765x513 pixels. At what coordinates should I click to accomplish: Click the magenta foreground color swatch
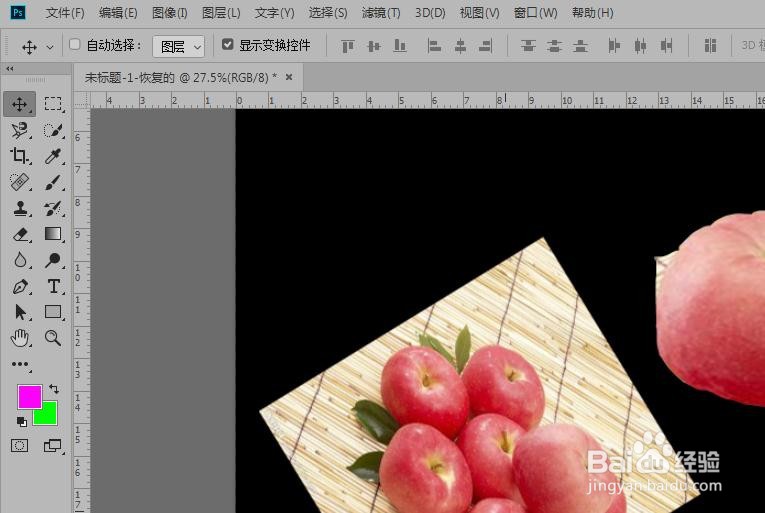(29, 396)
